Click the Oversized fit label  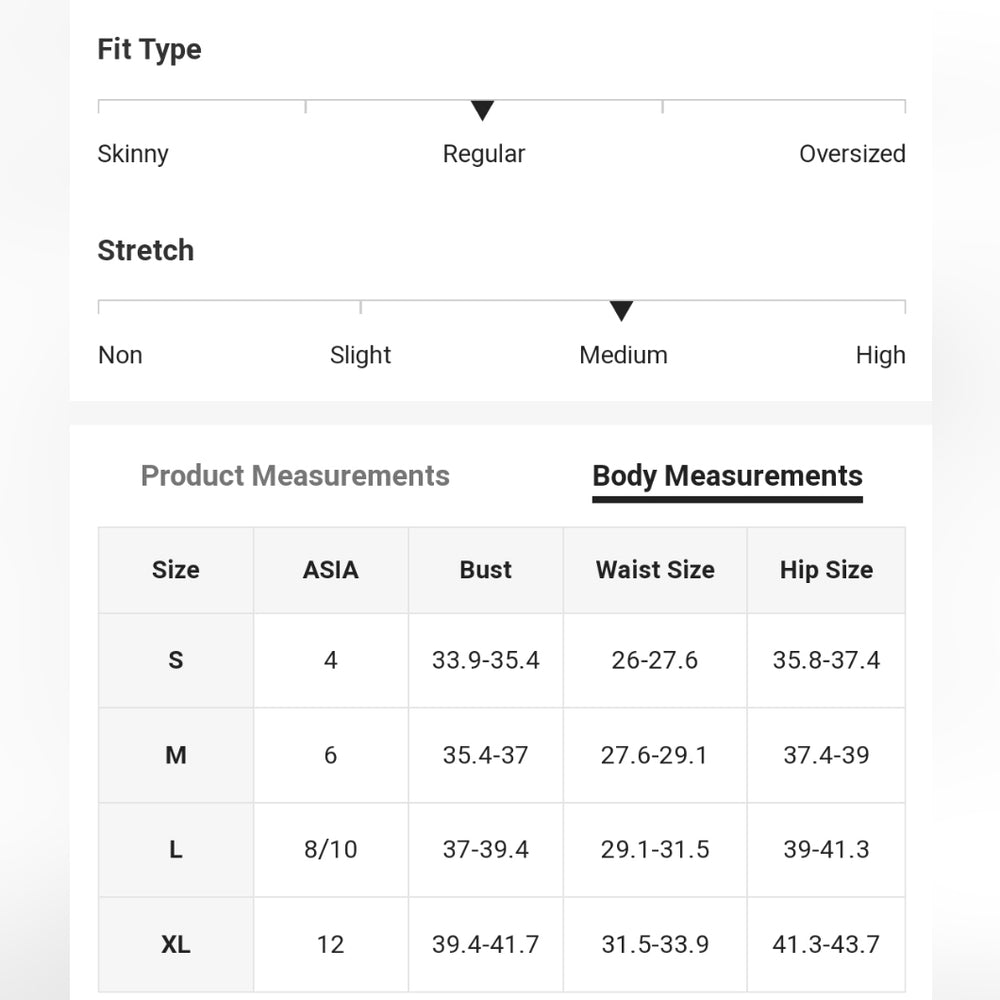[852, 154]
